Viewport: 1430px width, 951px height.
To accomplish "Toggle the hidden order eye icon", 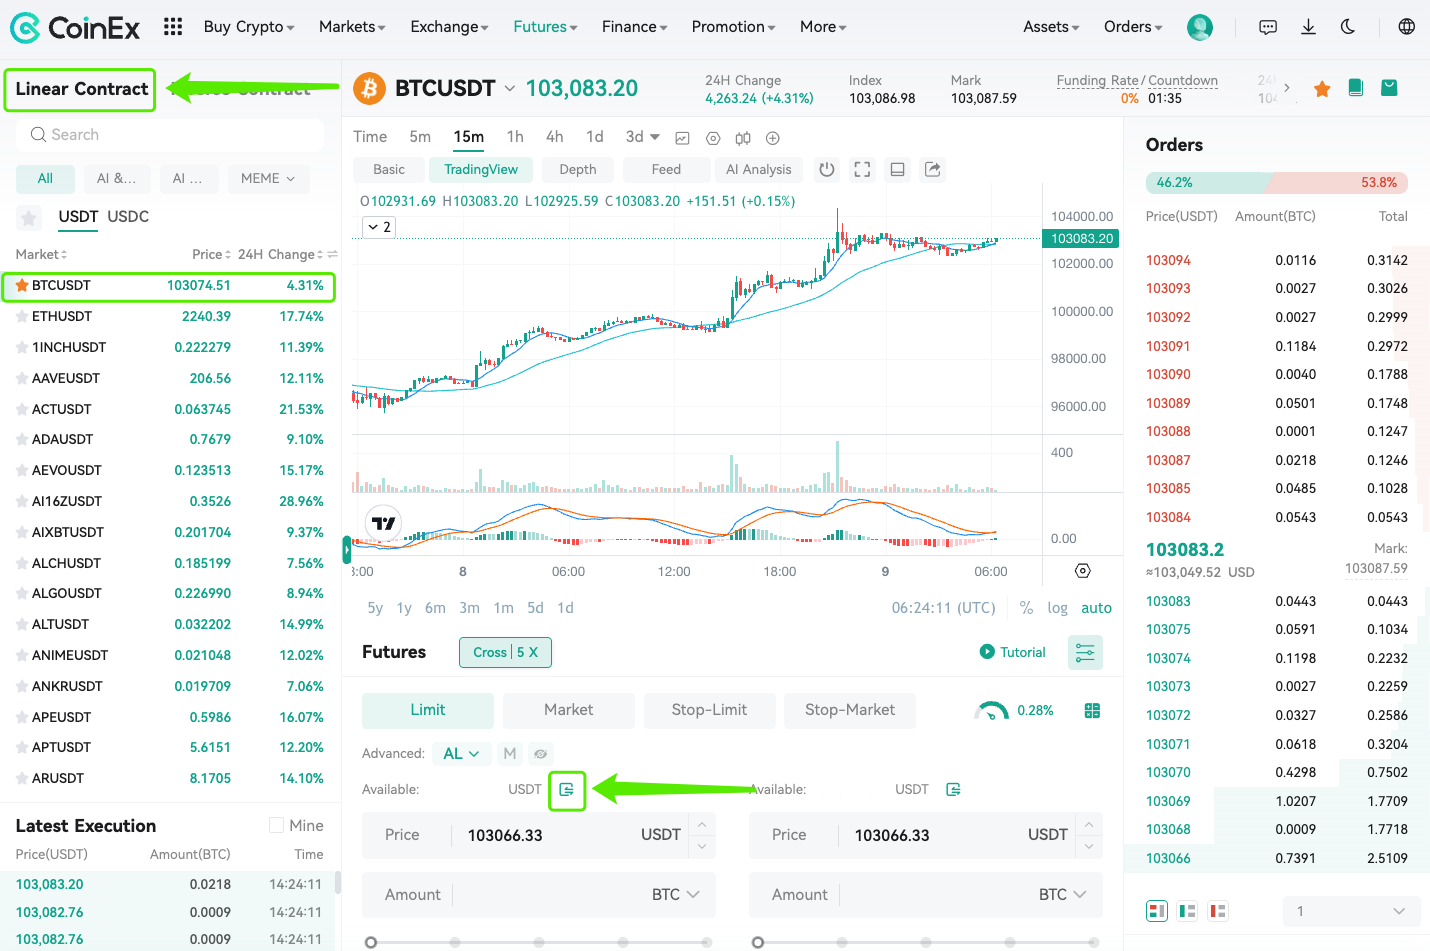I will (541, 754).
